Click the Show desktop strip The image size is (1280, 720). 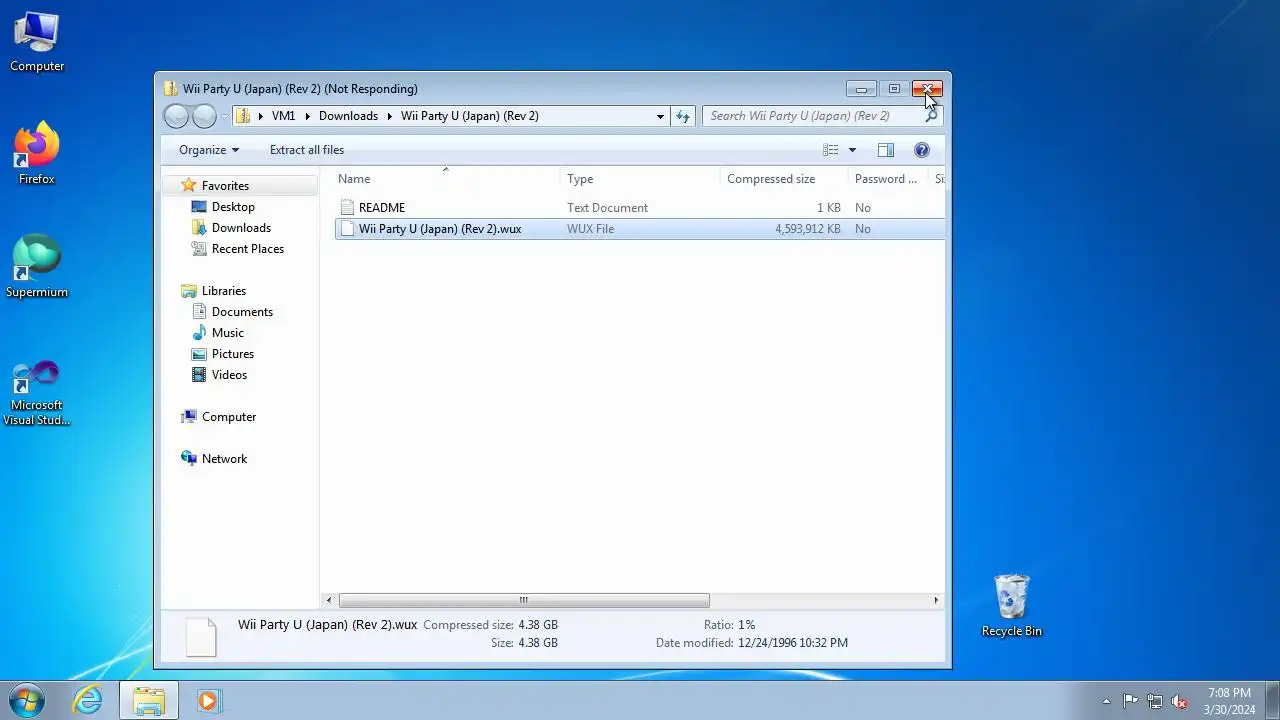1272,700
